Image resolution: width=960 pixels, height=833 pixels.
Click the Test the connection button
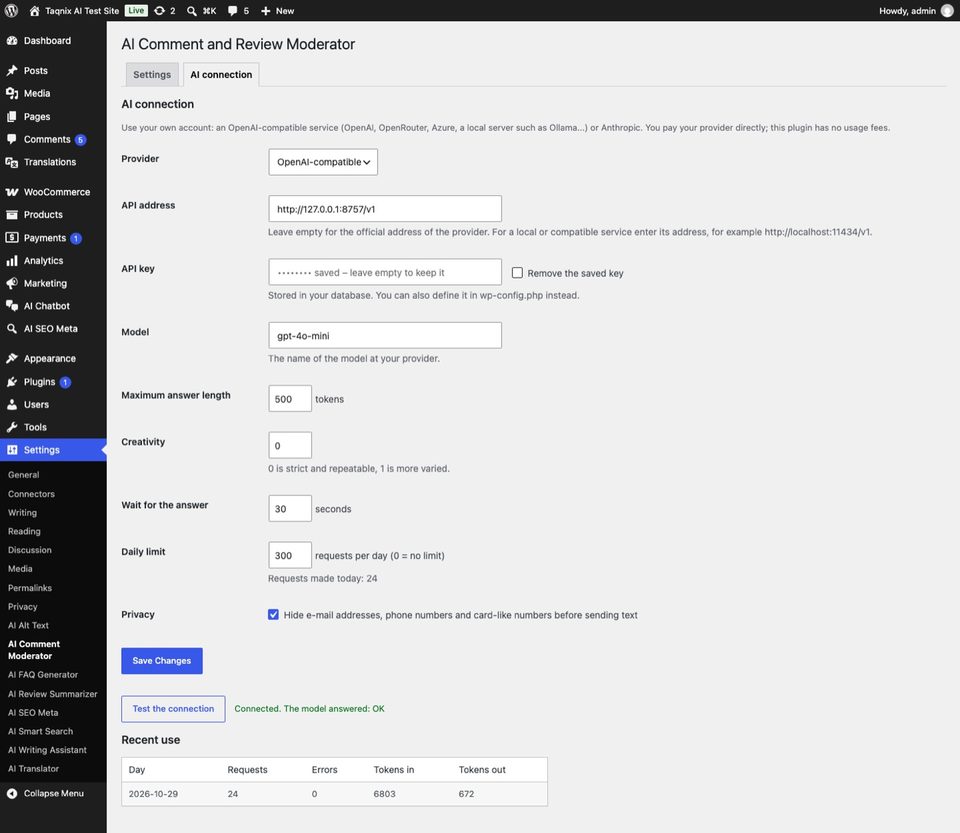pyautogui.click(x=173, y=708)
